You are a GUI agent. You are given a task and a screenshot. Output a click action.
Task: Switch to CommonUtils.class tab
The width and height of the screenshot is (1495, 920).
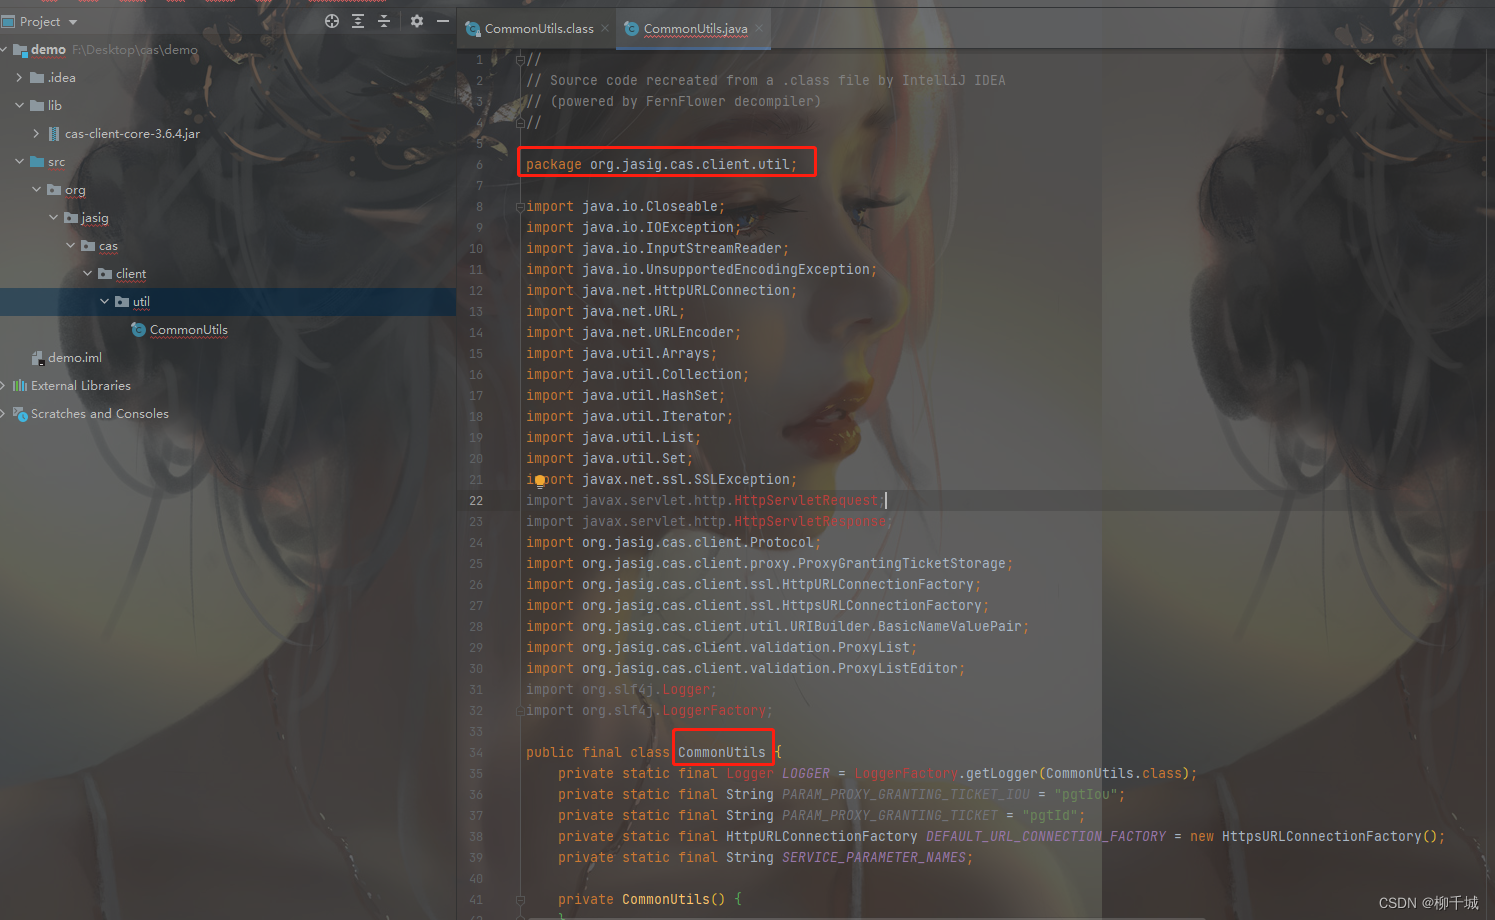pos(539,29)
